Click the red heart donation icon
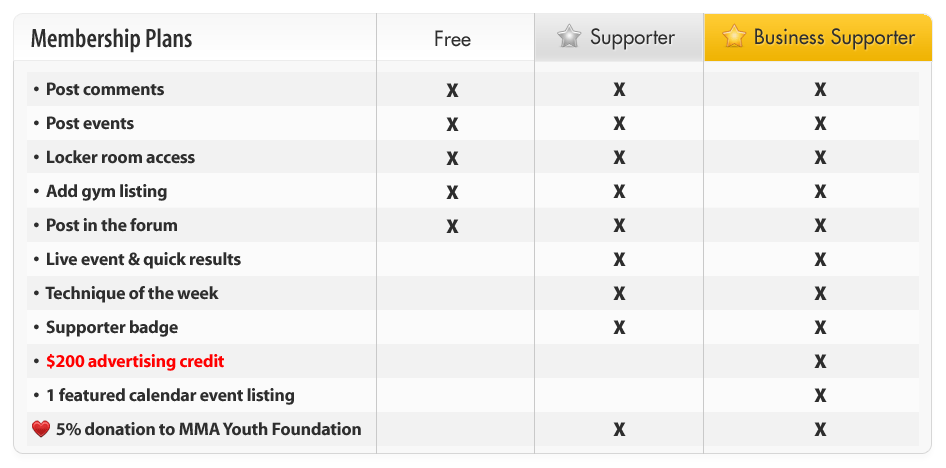This screenshot has height=468, width=946. [41, 430]
